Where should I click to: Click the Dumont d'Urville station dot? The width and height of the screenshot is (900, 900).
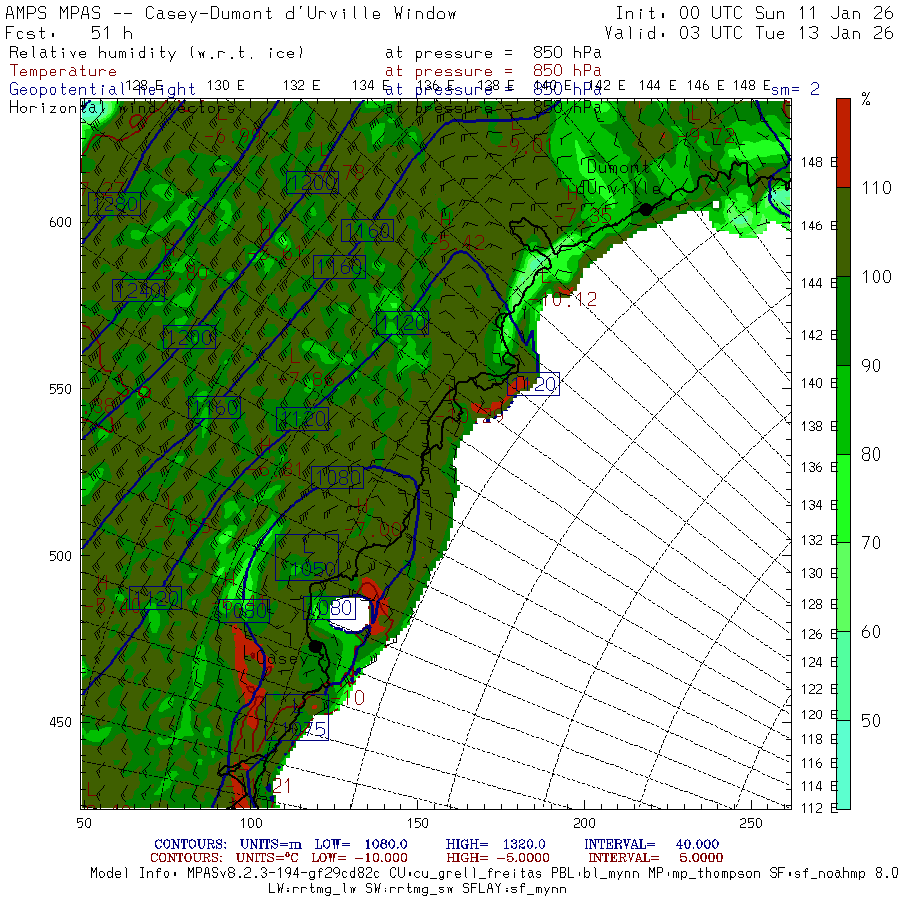[x=646, y=208]
